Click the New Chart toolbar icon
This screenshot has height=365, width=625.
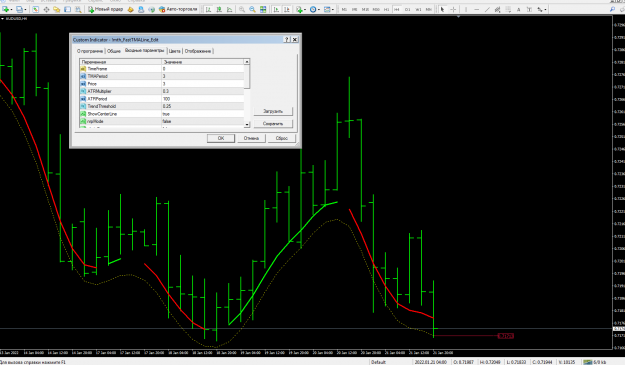point(6,9)
